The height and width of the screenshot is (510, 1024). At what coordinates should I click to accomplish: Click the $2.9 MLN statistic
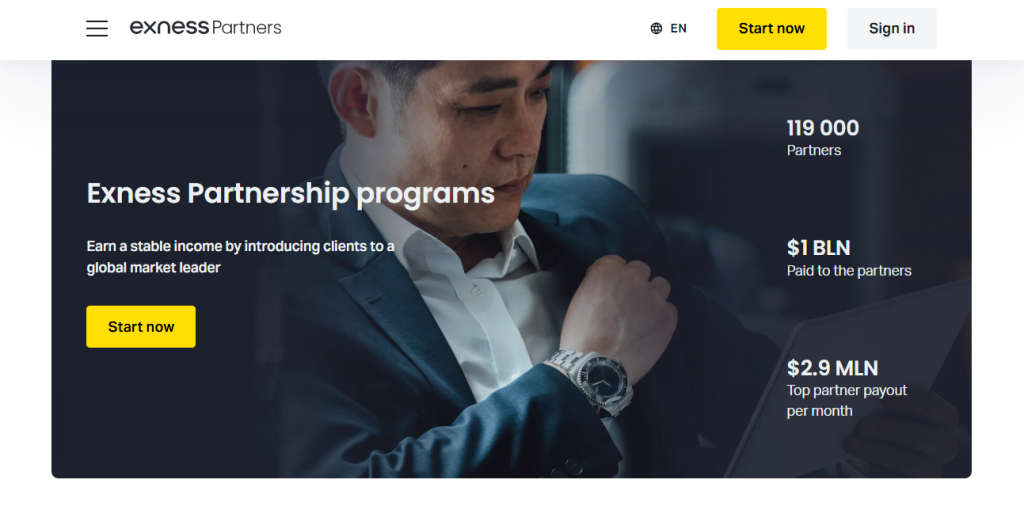point(832,368)
